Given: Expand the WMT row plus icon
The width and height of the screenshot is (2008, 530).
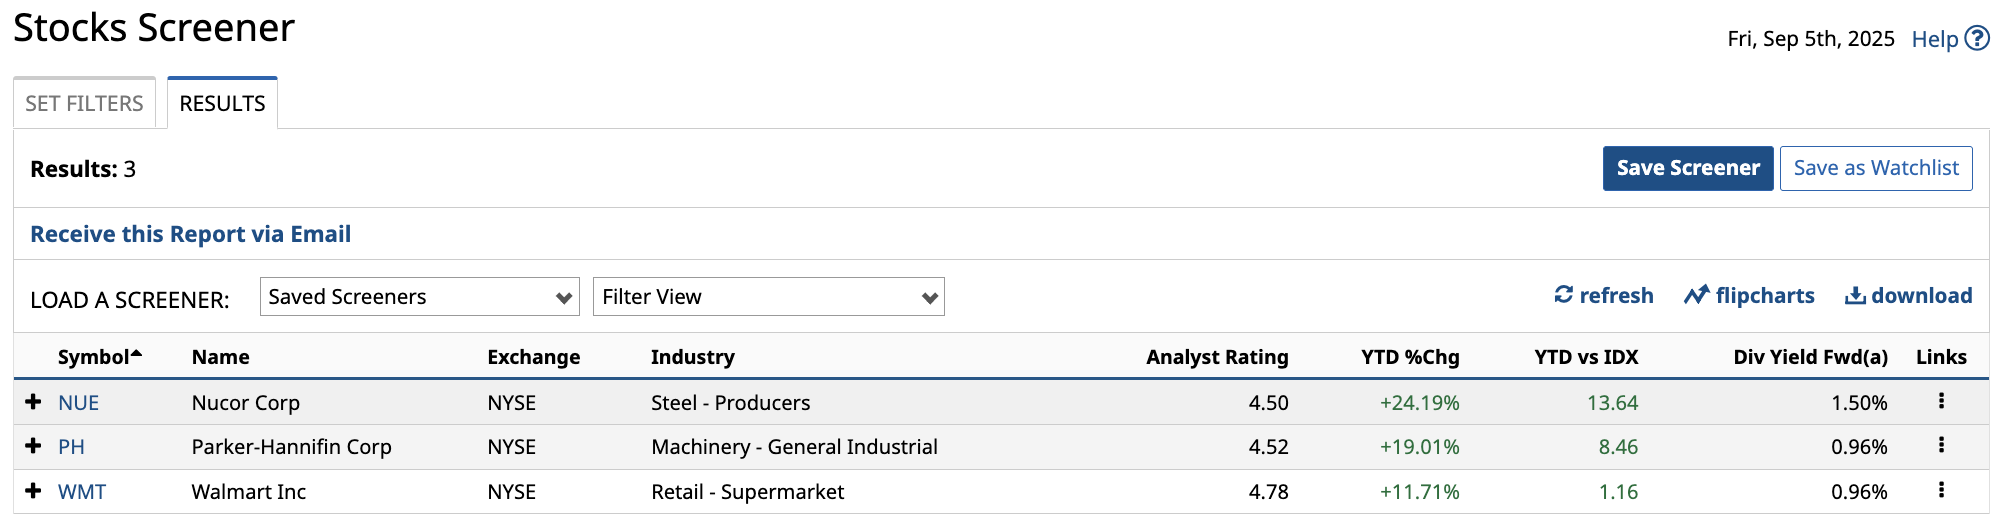Looking at the screenshot, I should pyautogui.click(x=33, y=490).
